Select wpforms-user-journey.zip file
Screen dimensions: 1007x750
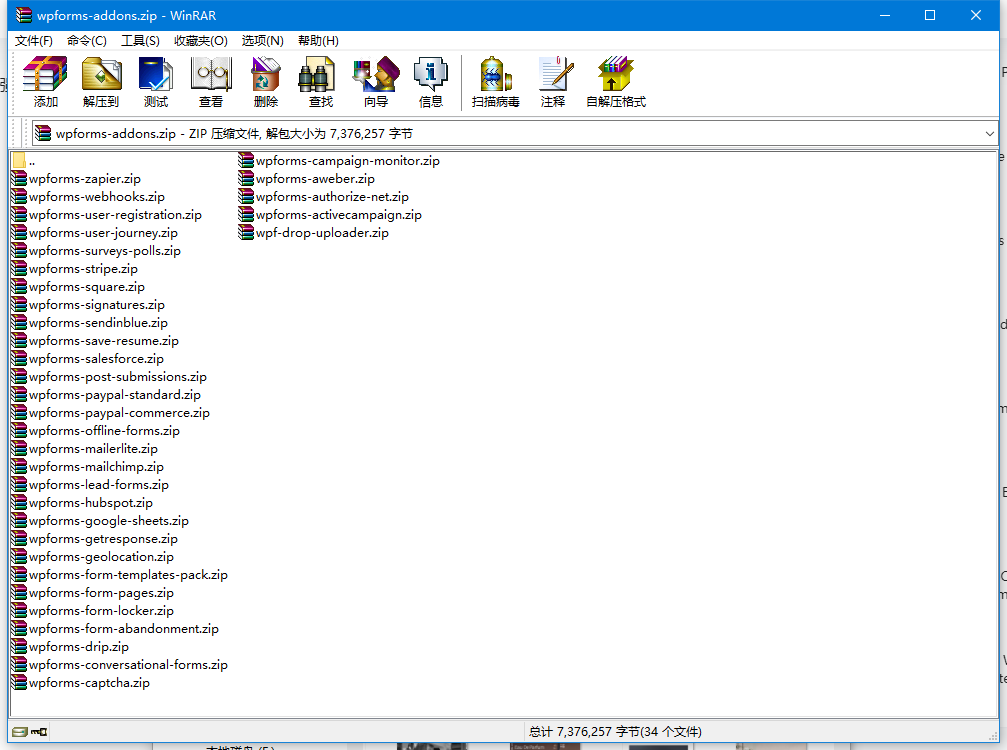tap(95, 233)
